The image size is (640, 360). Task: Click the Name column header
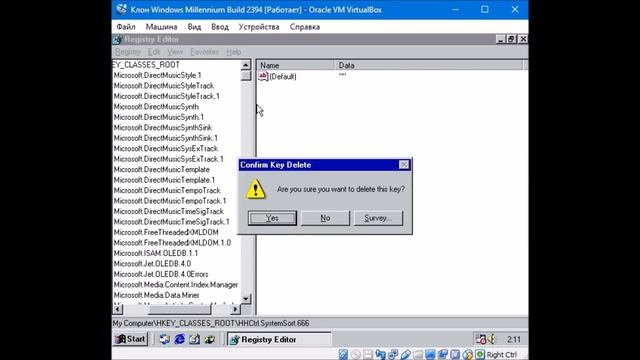click(295, 65)
